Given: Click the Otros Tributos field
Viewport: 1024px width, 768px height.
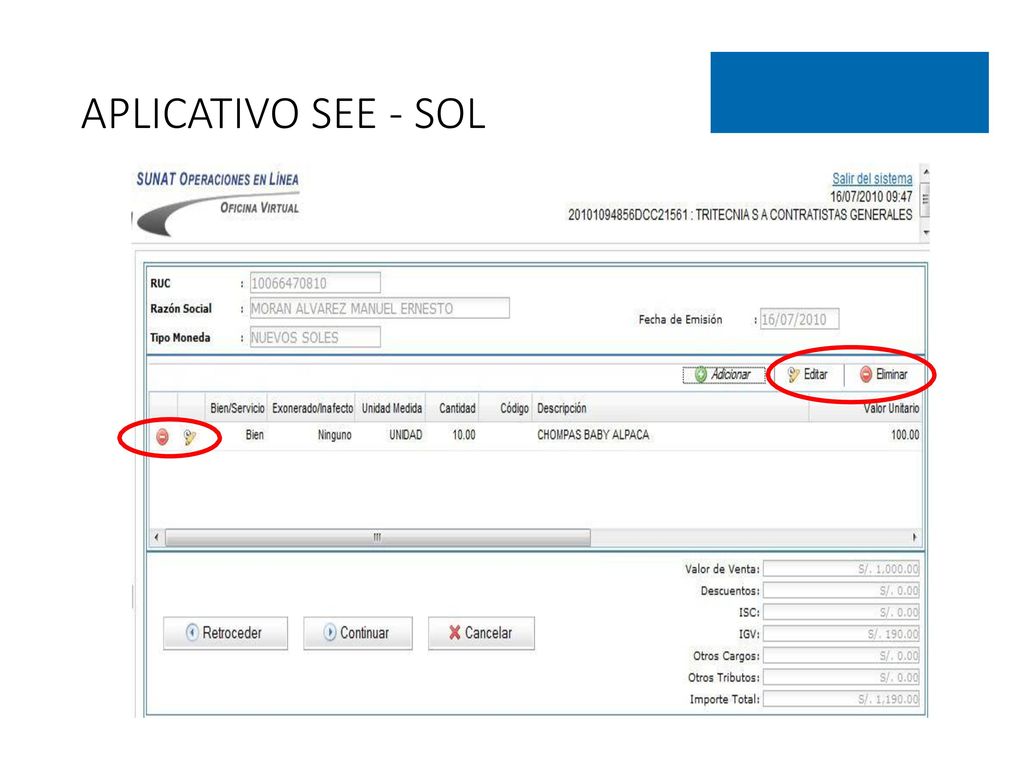Looking at the screenshot, I should click(841, 677).
